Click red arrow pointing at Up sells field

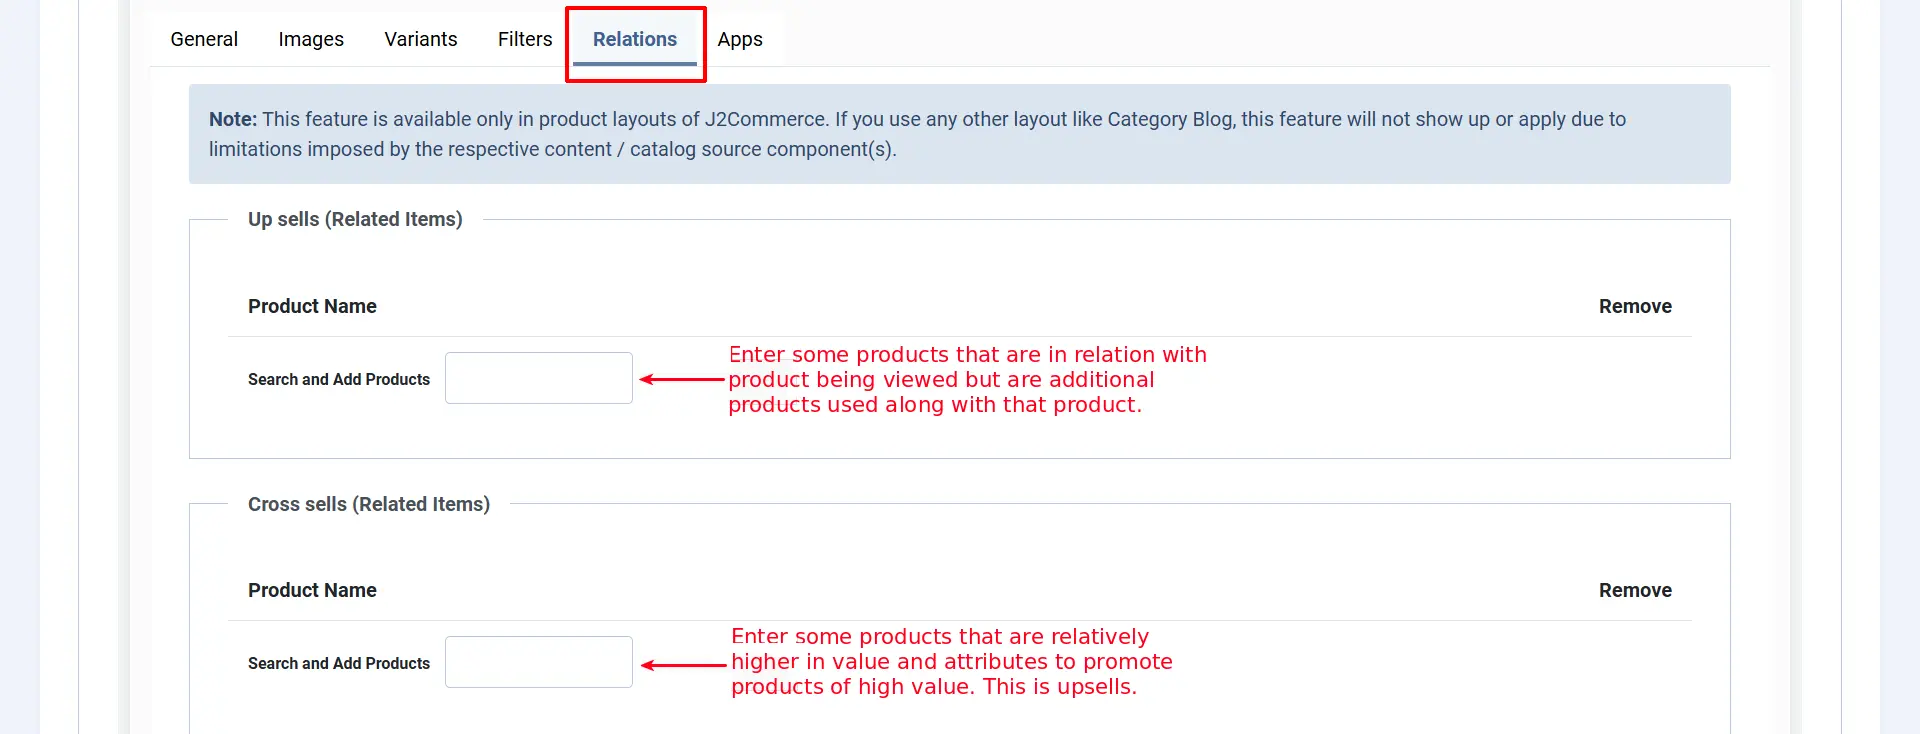[x=682, y=380]
